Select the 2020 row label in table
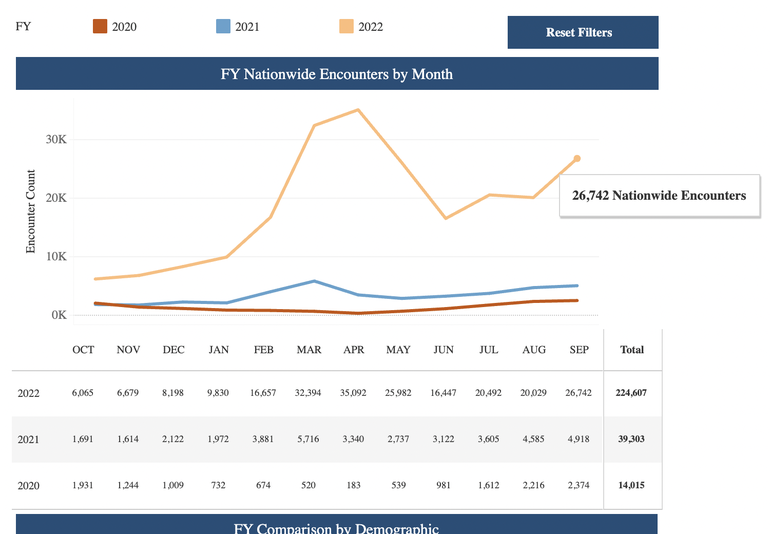Image resolution: width=770 pixels, height=534 pixels. point(28,486)
